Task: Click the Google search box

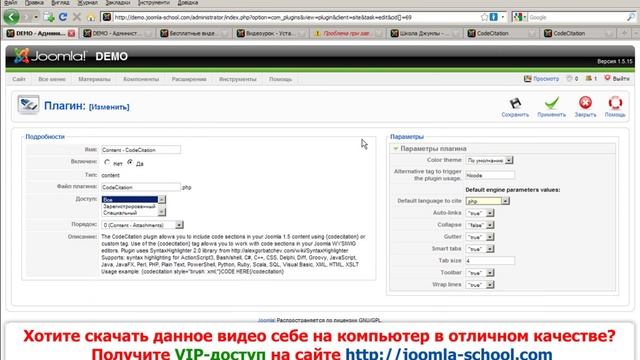Action: pyautogui.click(x=576, y=17)
